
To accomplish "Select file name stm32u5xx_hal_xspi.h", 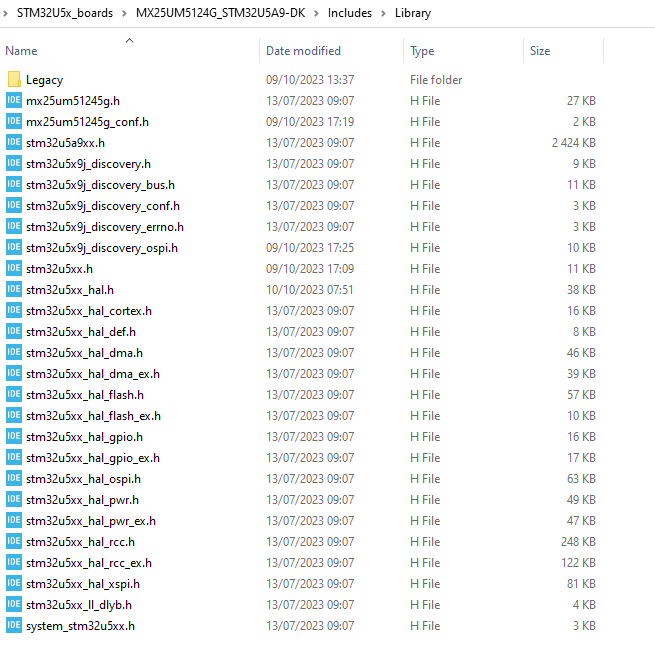I will [83, 584].
